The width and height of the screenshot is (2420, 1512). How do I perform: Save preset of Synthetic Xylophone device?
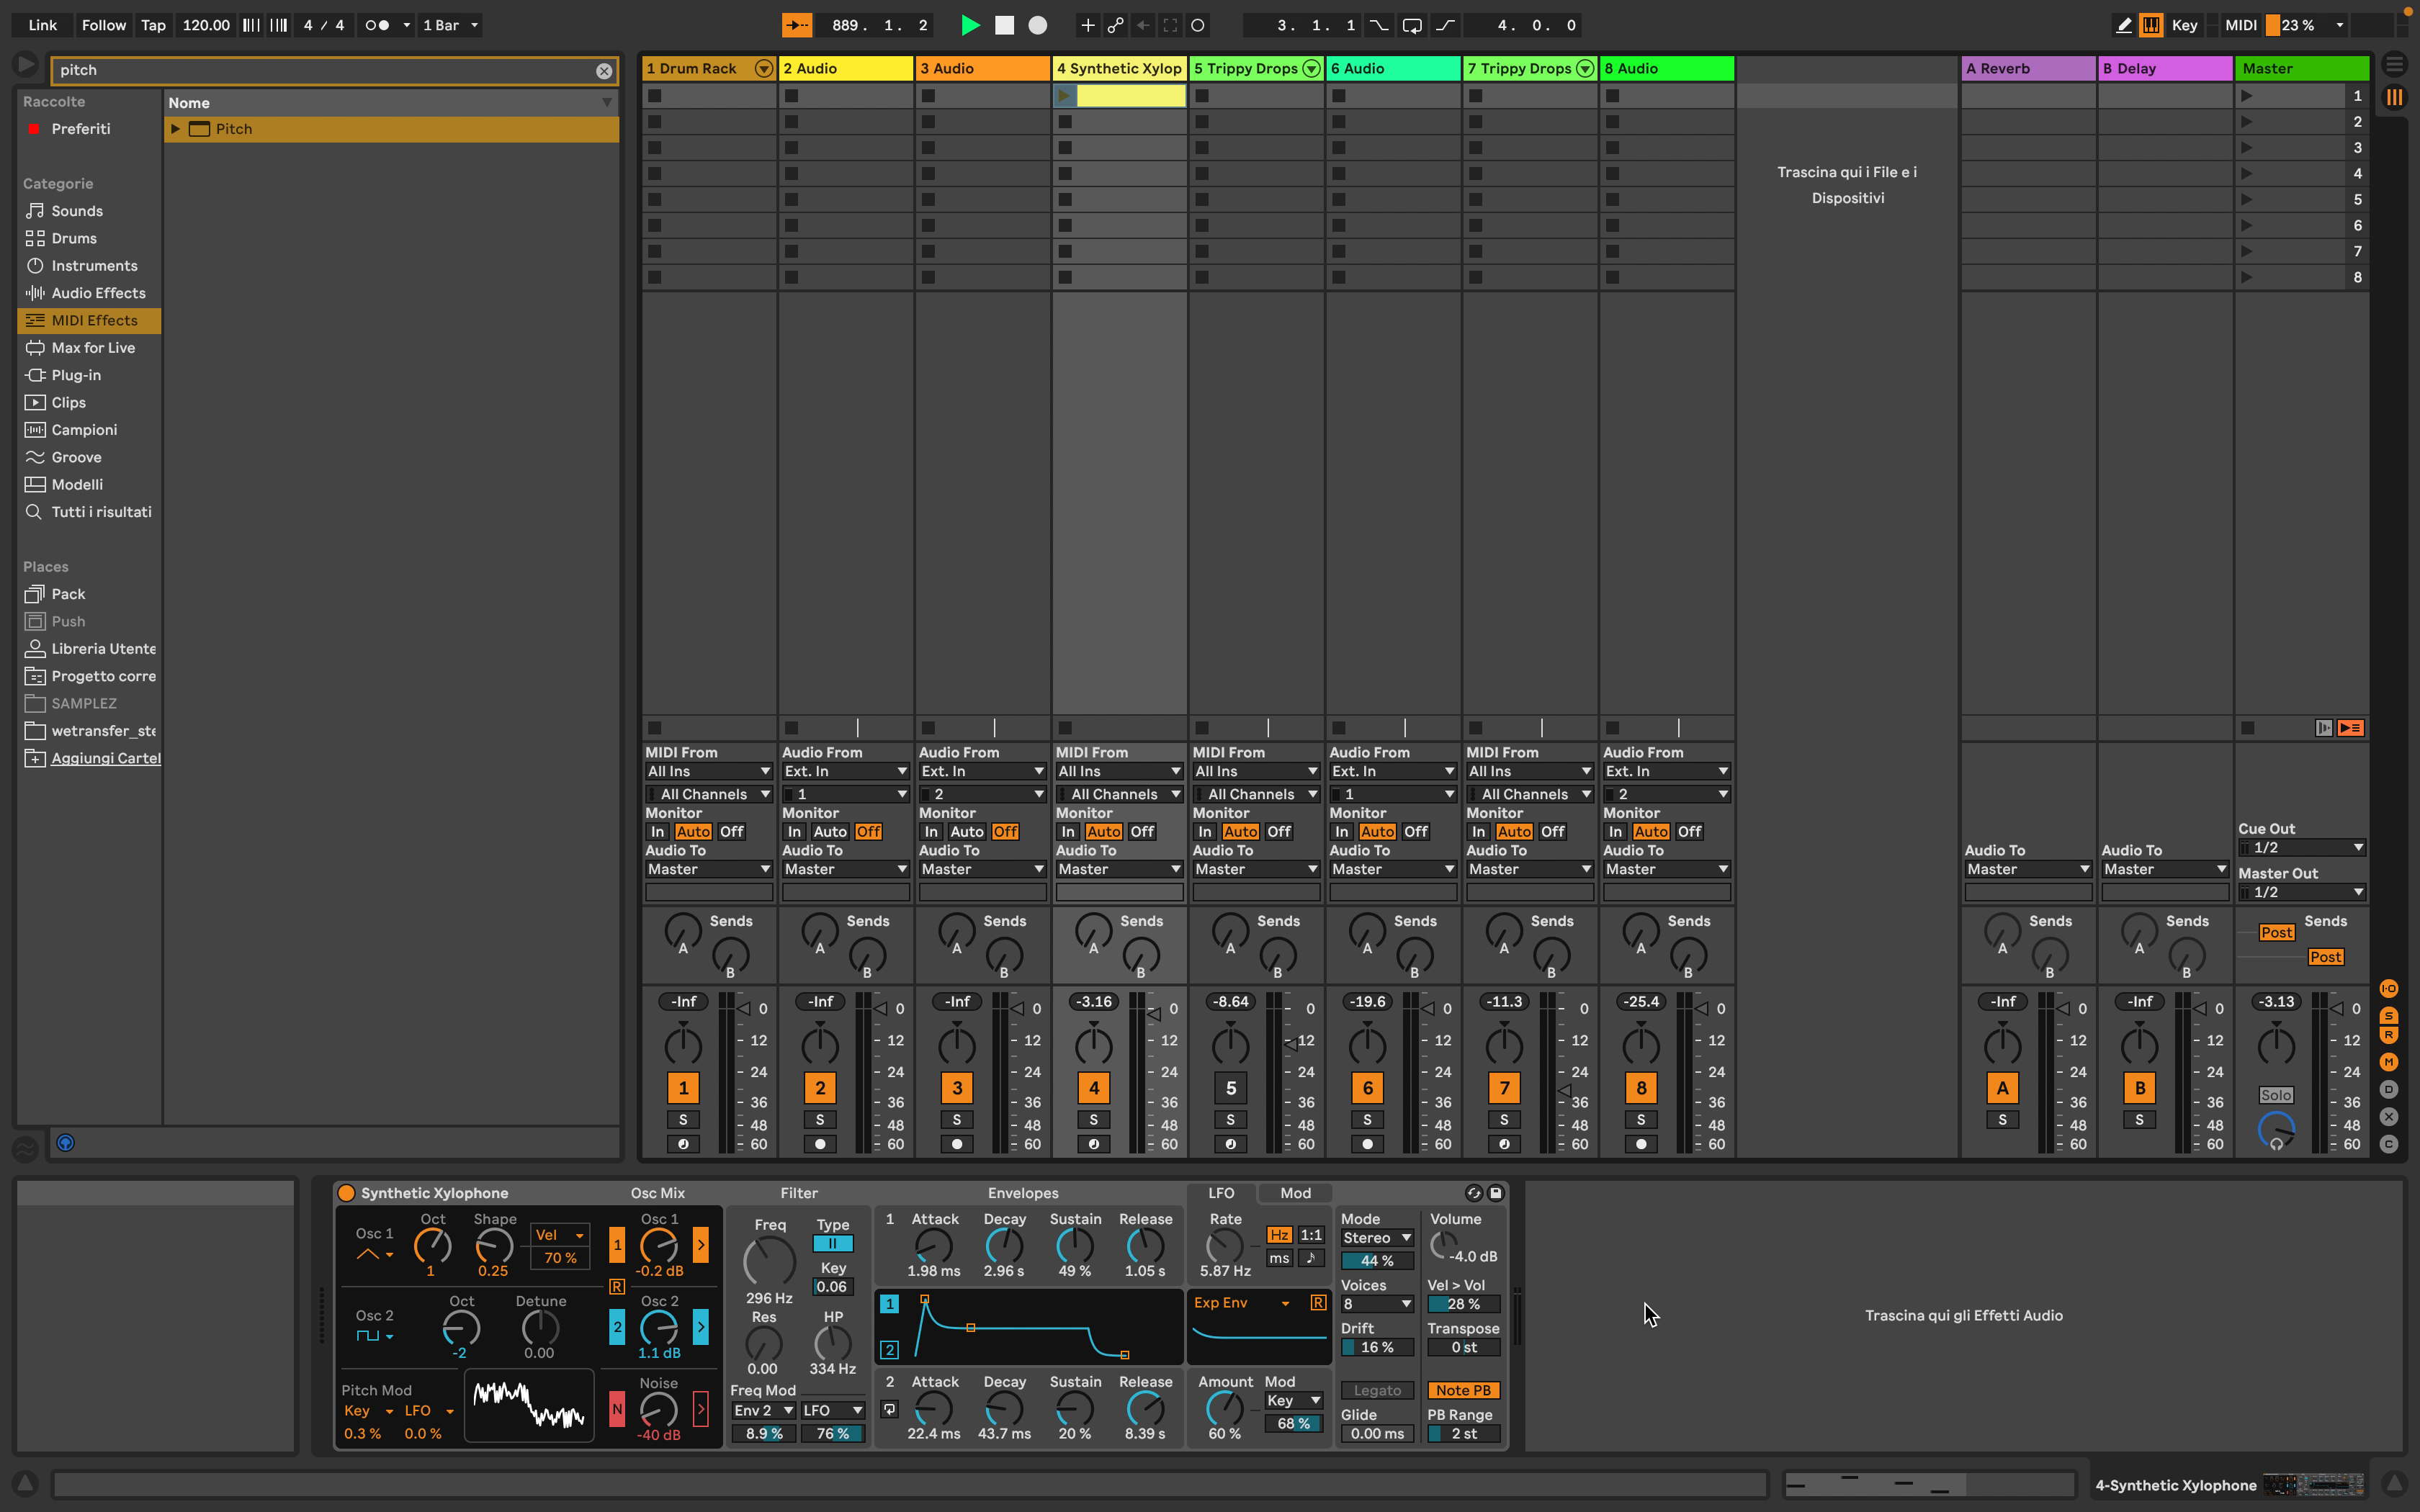click(1496, 1193)
